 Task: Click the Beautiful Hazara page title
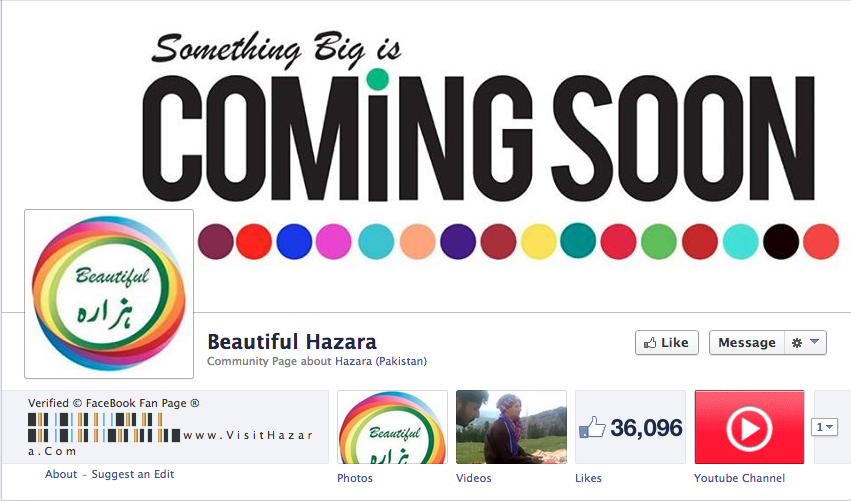pyautogui.click(x=292, y=342)
